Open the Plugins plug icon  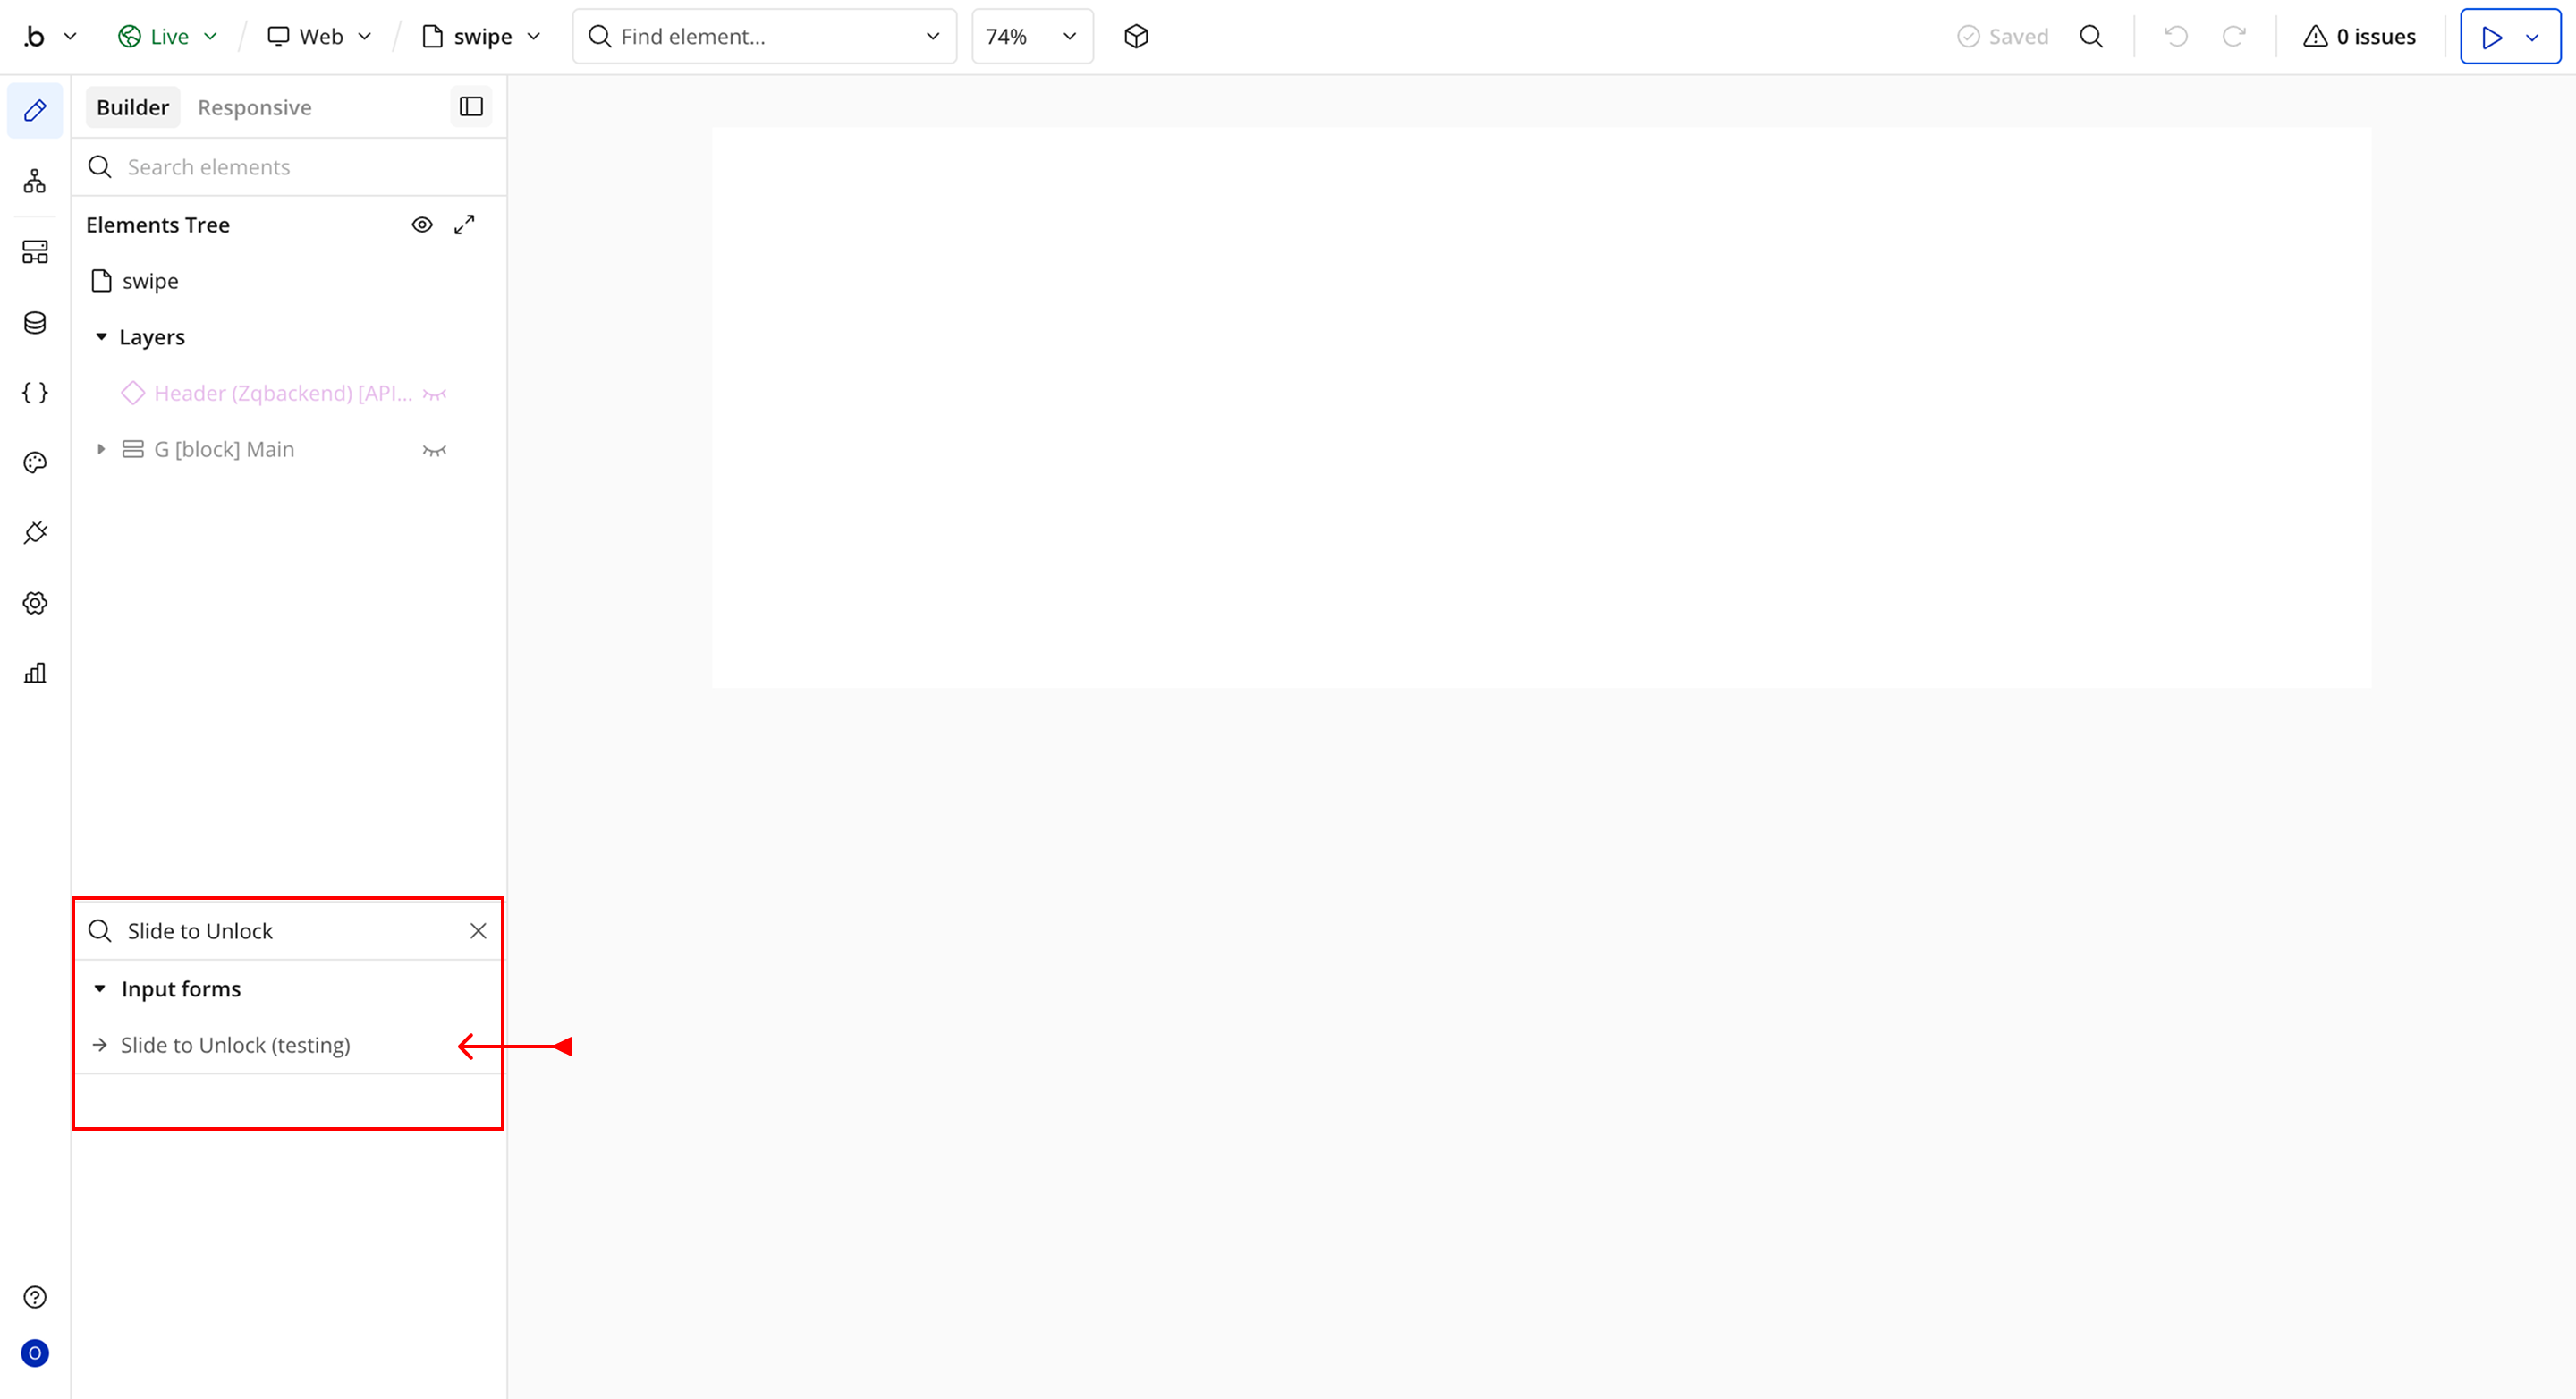pyautogui.click(x=35, y=532)
